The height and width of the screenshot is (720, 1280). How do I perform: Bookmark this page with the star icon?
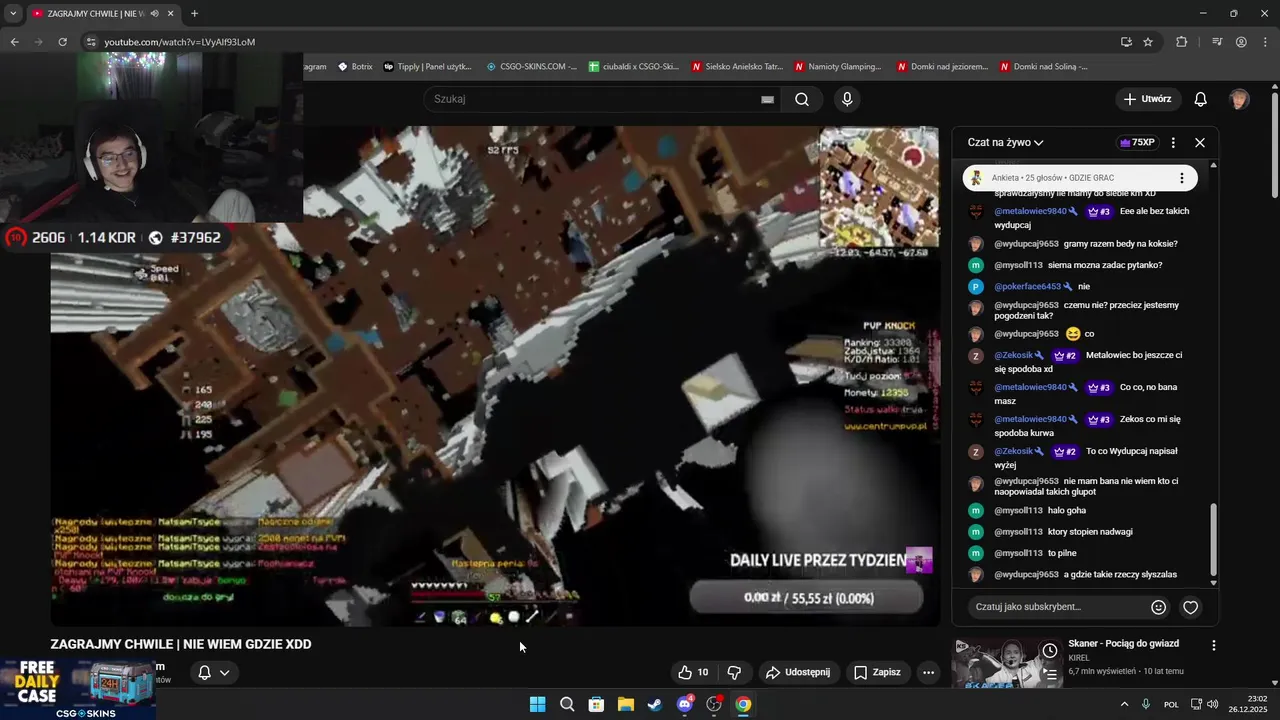tap(1148, 42)
